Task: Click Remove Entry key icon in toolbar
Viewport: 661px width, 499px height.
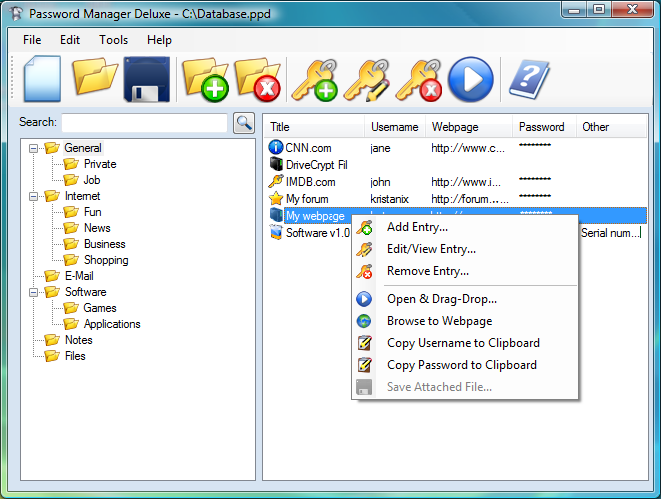Action: coord(418,80)
